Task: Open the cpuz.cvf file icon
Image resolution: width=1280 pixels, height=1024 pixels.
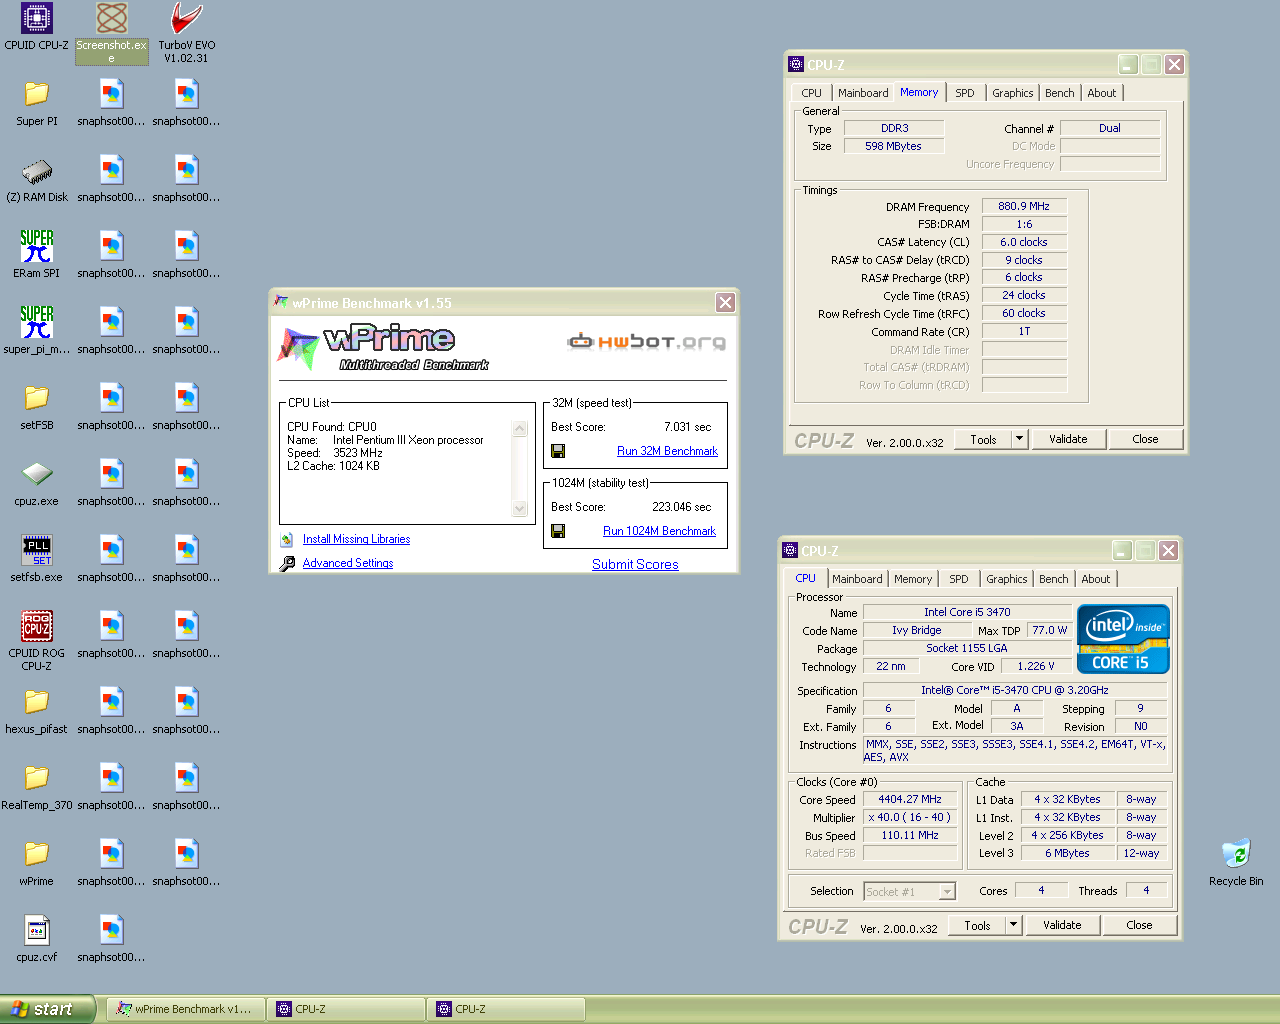Action: pyautogui.click(x=37, y=939)
